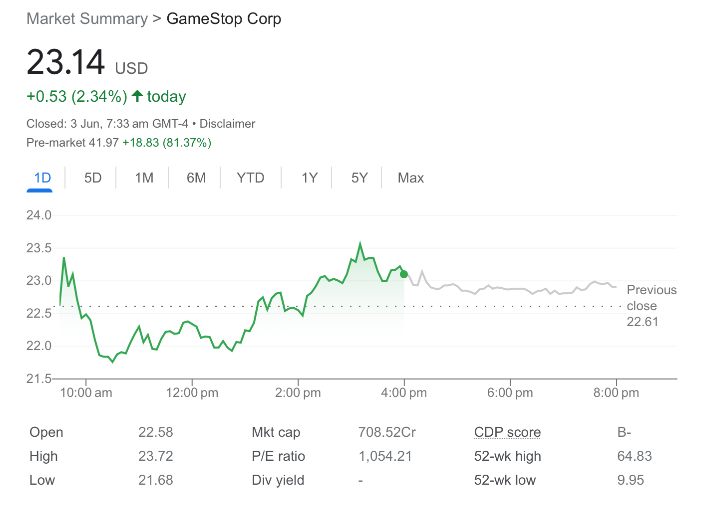The width and height of the screenshot is (703, 512).
Task: Open the Disclaimer link
Action: click(x=227, y=124)
